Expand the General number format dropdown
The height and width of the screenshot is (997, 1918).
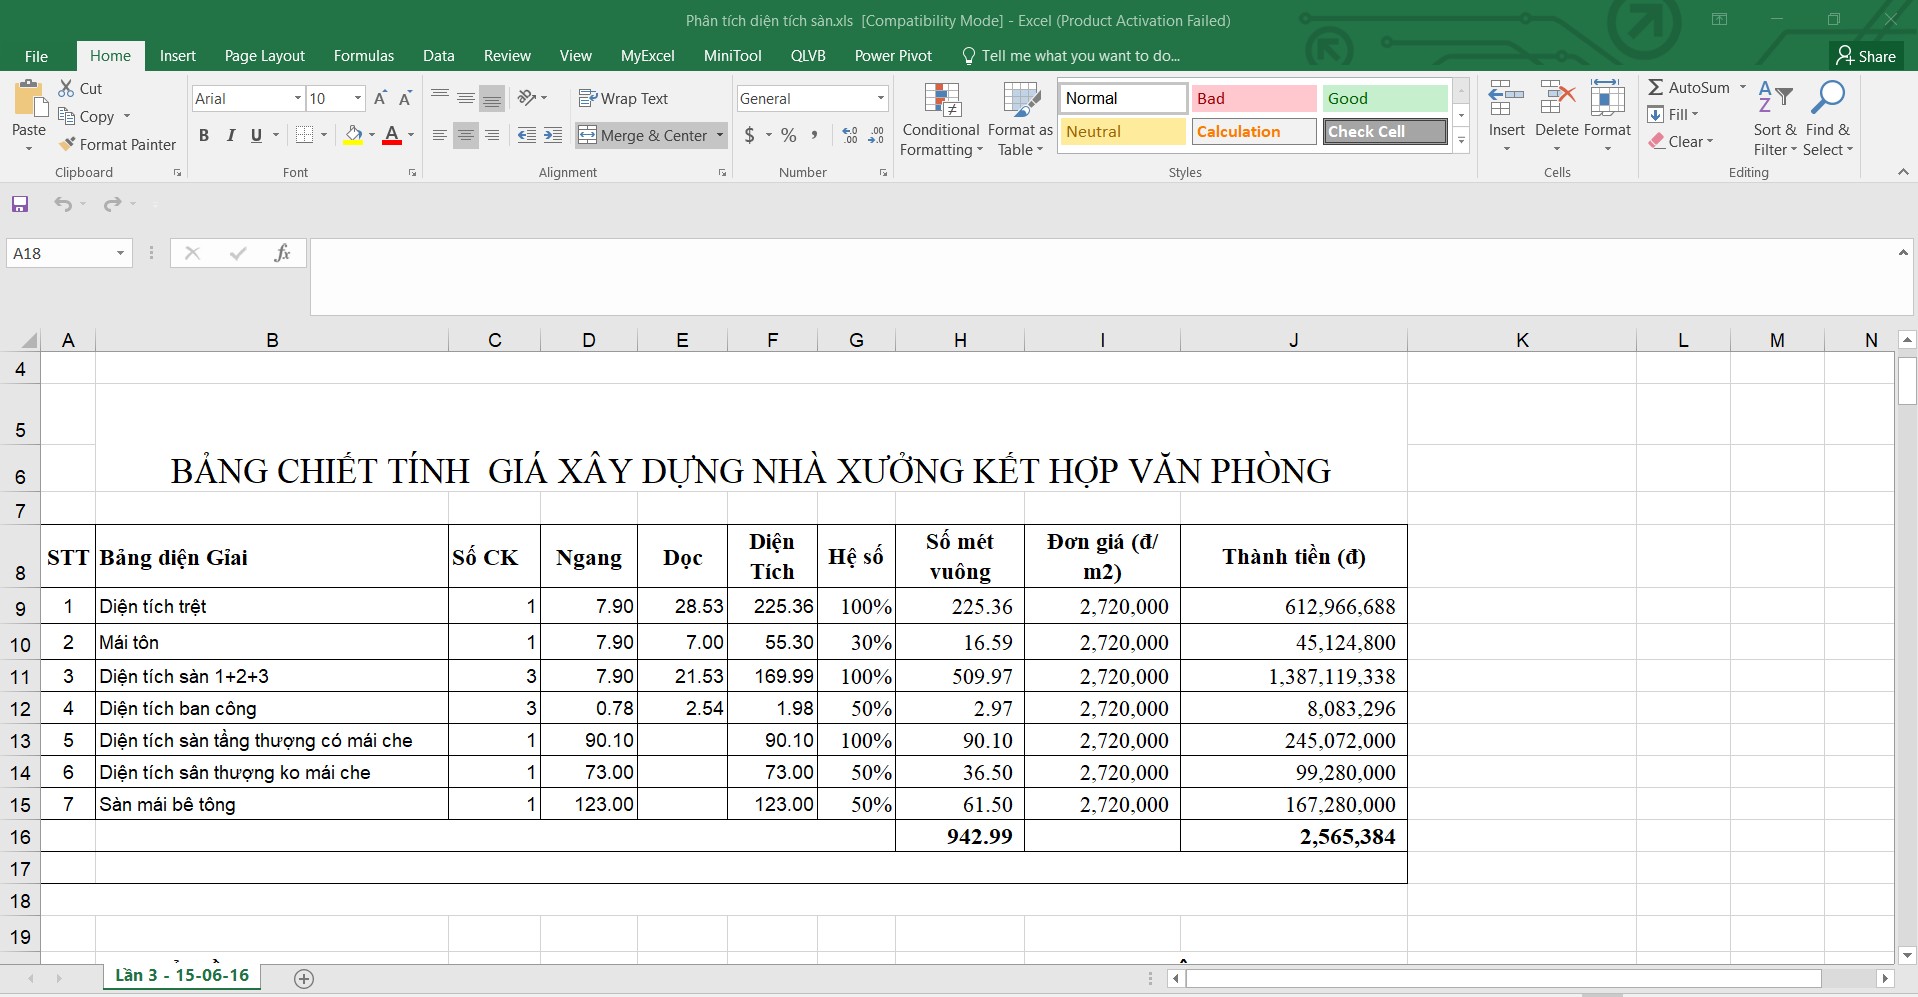tap(880, 99)
